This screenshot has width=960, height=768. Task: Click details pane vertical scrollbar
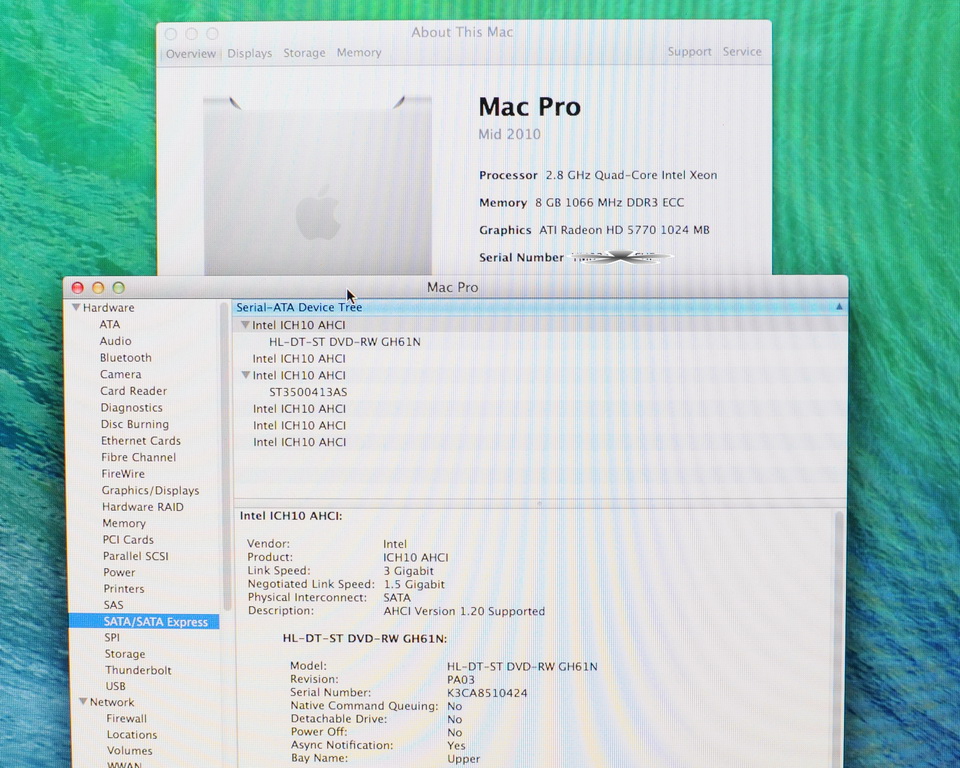pos(838,637)
